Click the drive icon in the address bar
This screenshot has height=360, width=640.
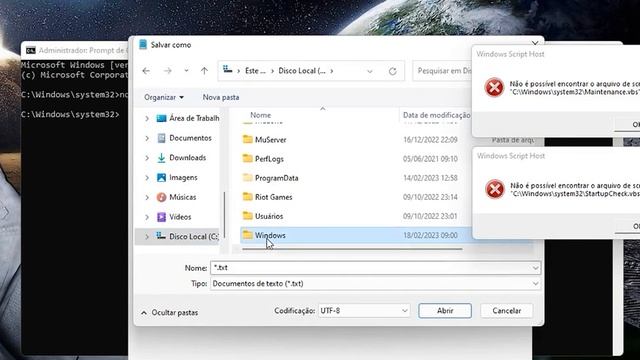click(227, 70)
